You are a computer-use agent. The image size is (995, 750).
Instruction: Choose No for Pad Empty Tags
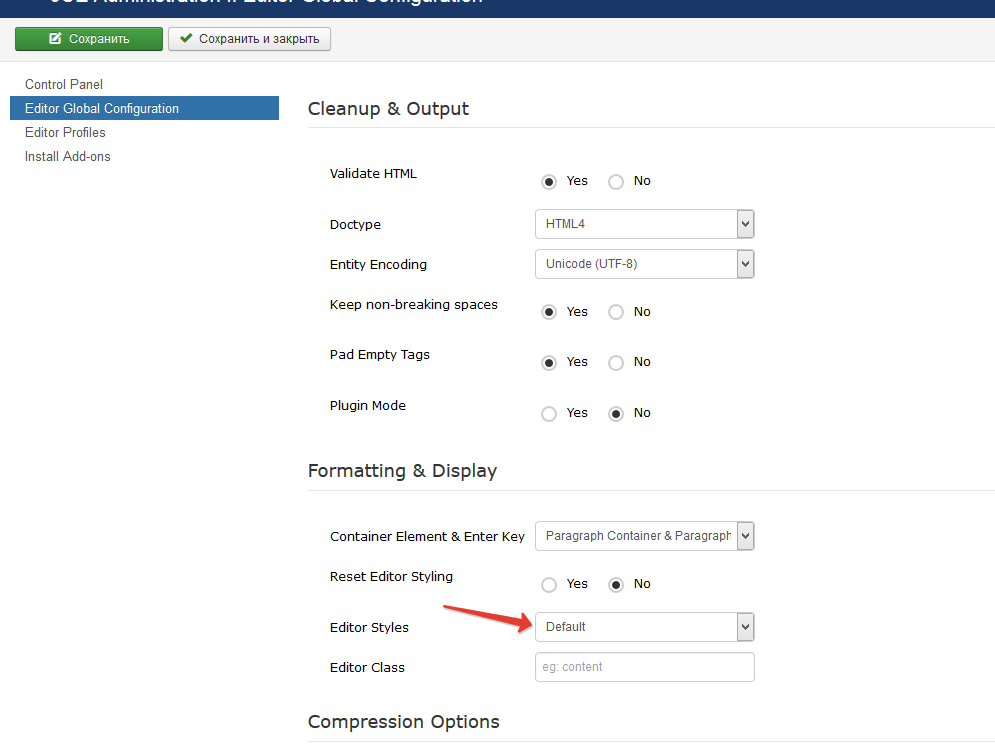click(x=616, y=363)
